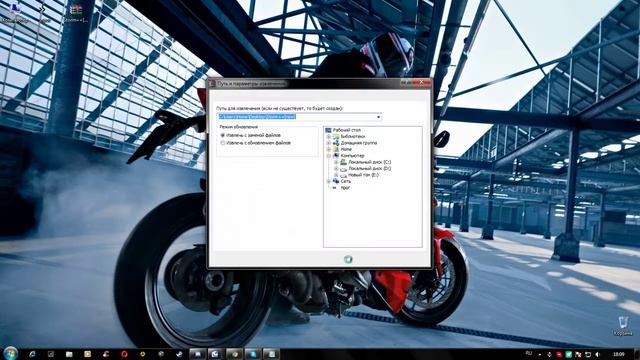Viewport: 640px width, 360px height.
Task: Click the red tray notification icon
Action: point(559,355)
